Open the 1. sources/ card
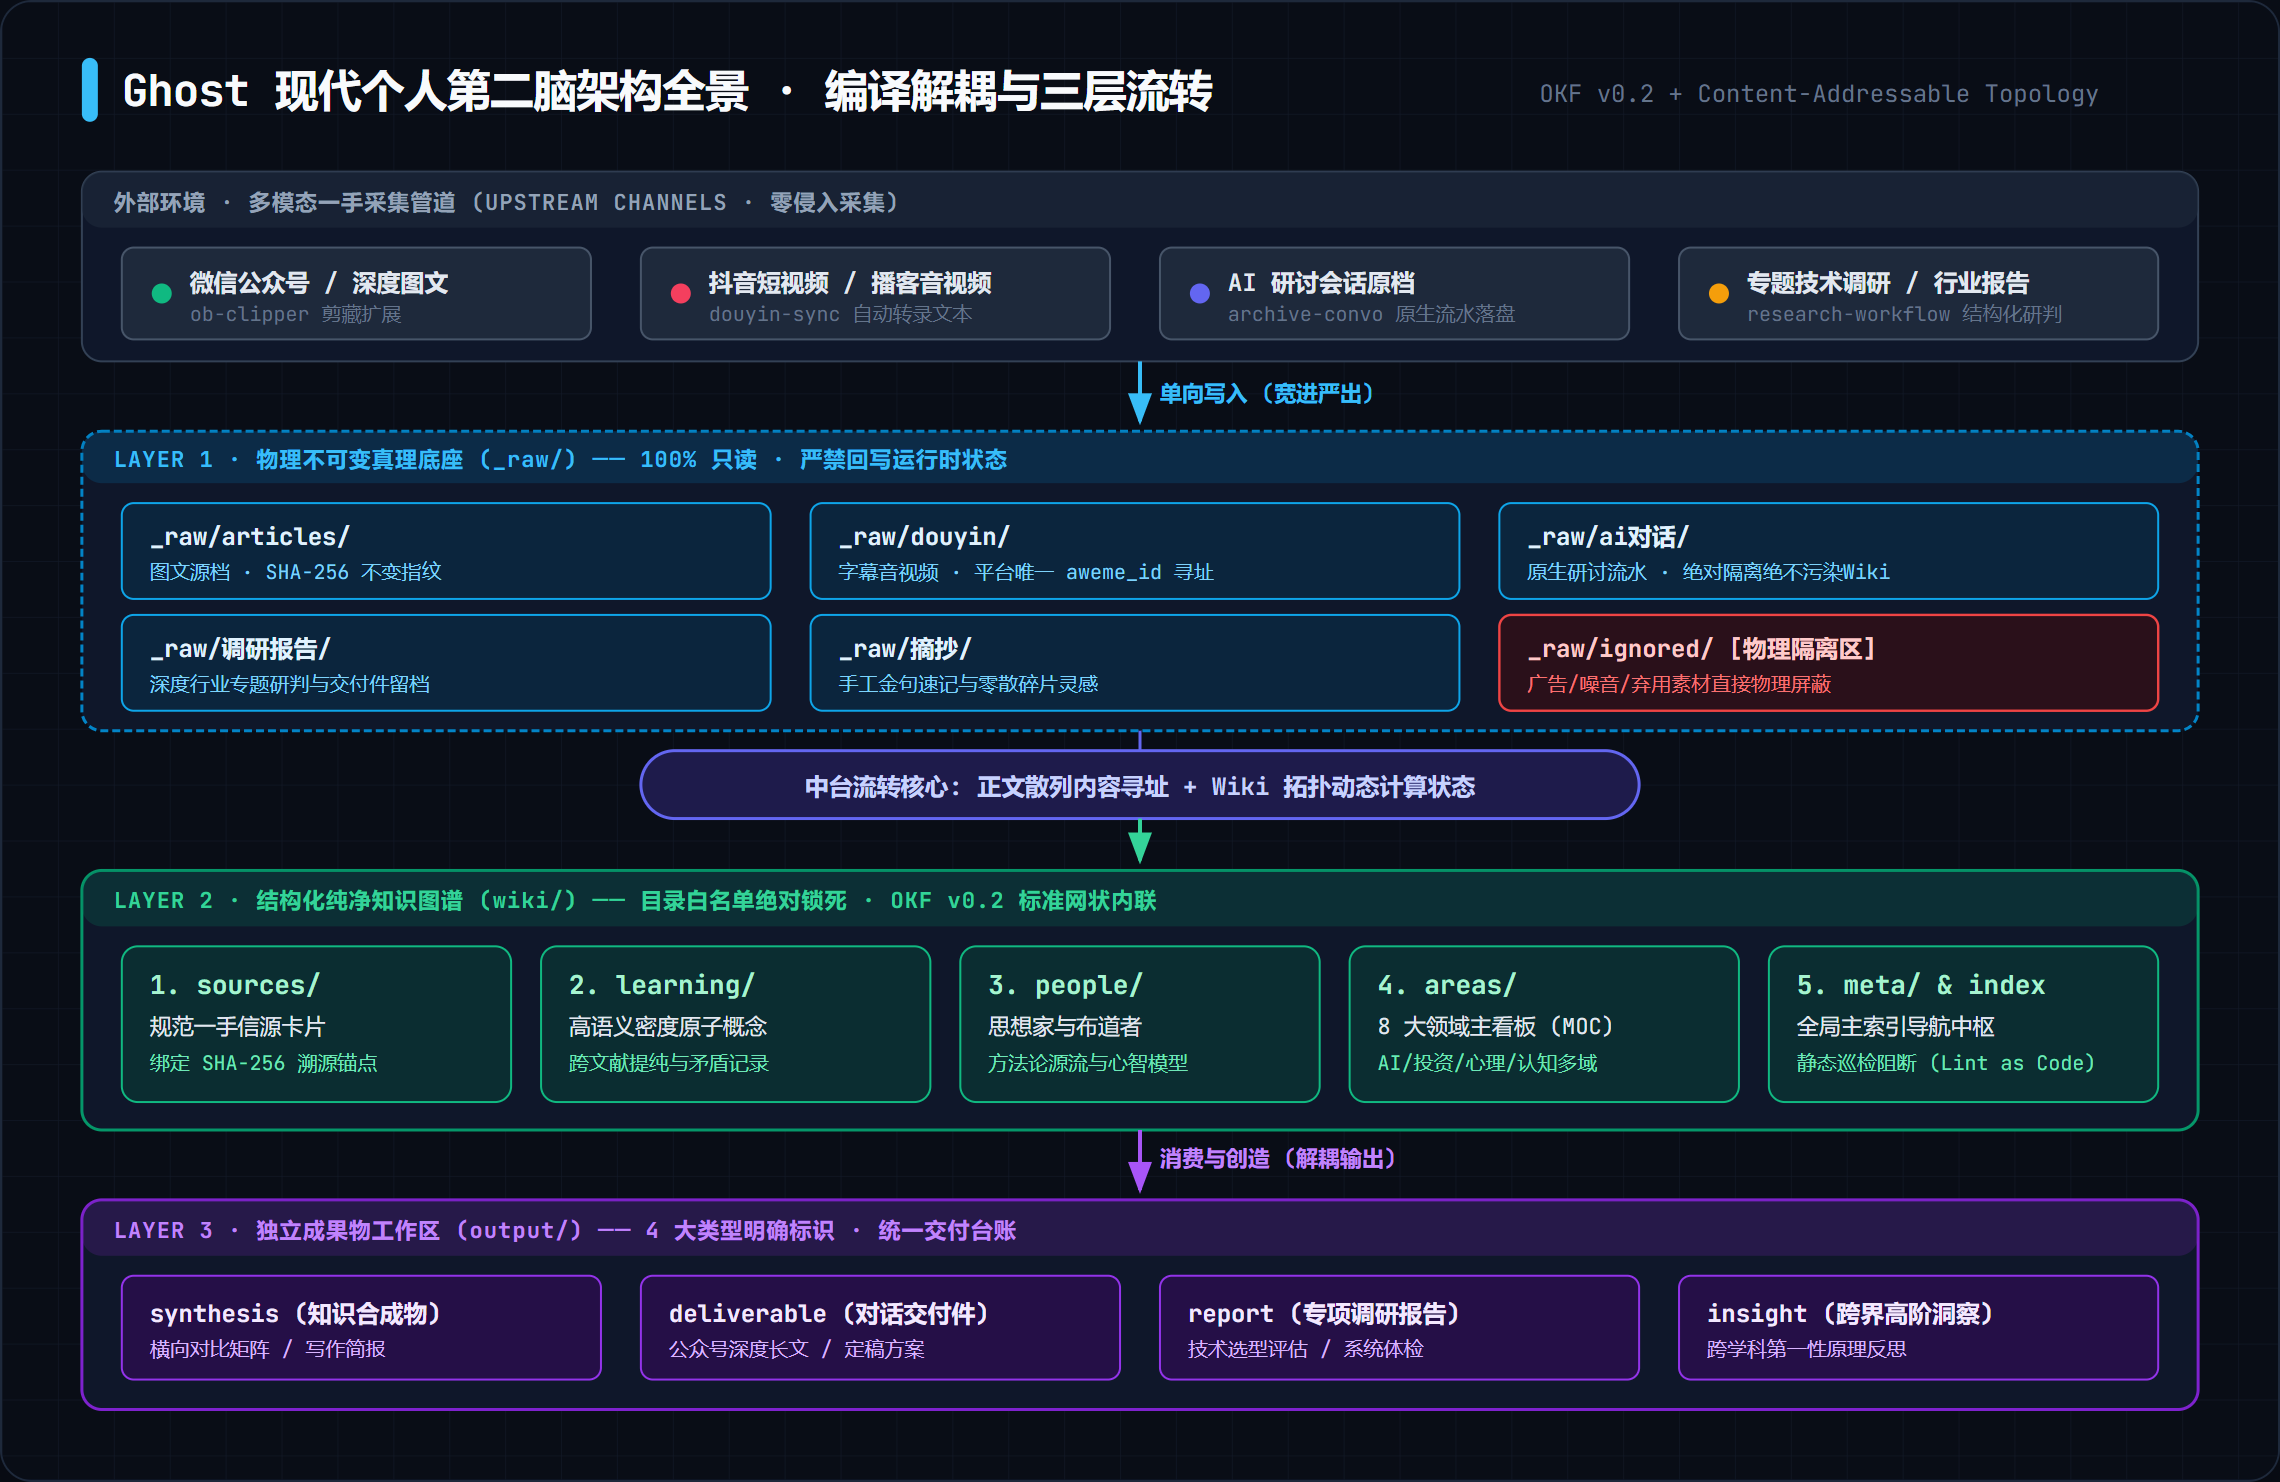The height and width of the screenshot is (1482, 2280). [x=316, y=1024]
